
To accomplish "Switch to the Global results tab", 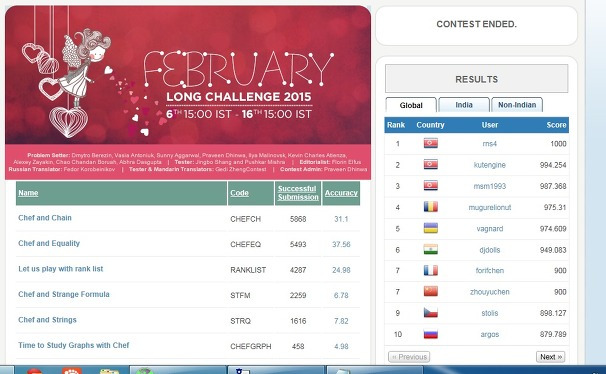I will click(x=411, y=105).
